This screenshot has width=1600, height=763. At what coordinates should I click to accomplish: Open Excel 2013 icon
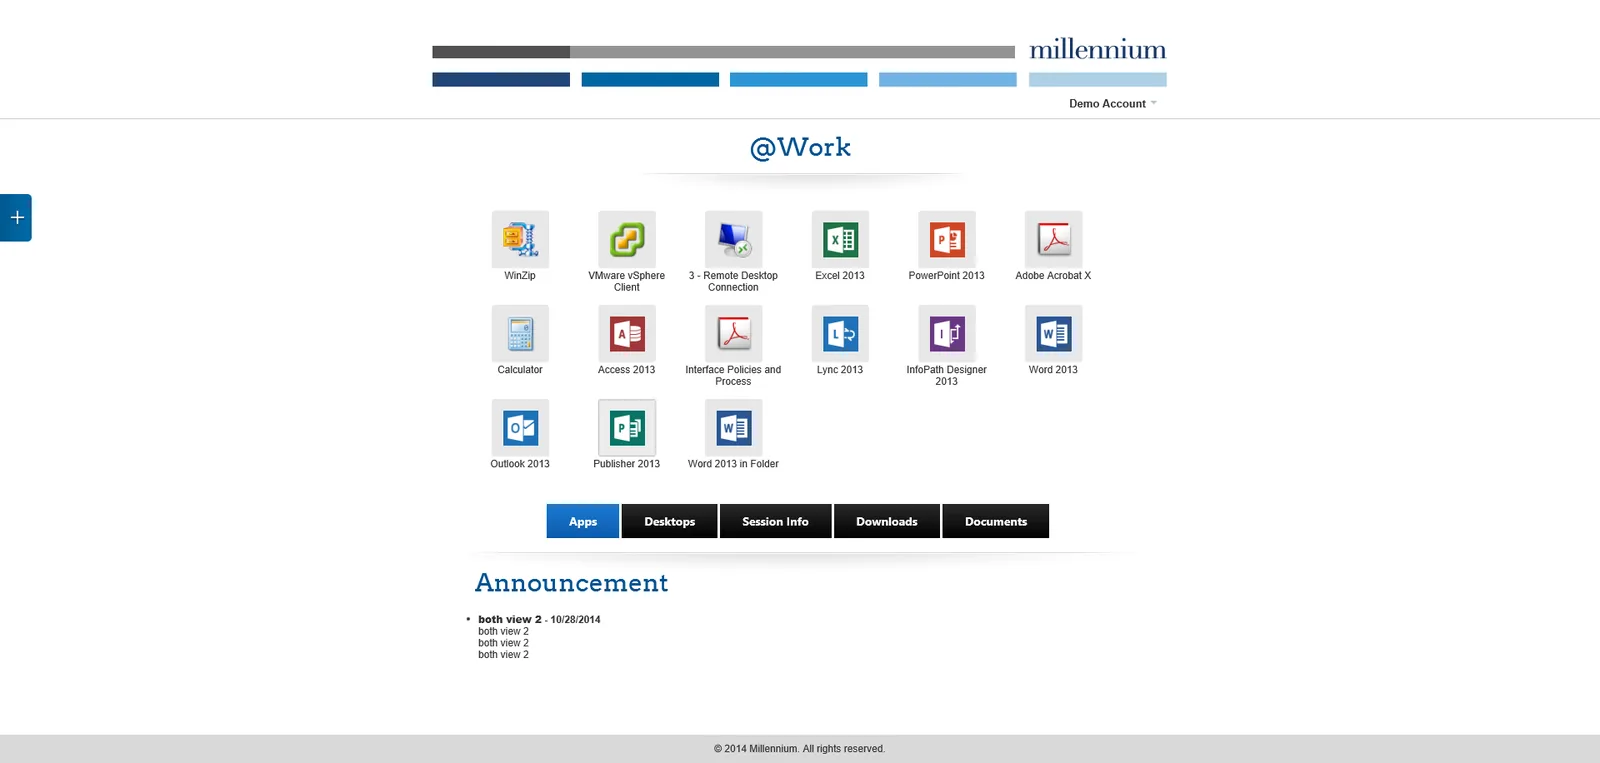point(840,239)
